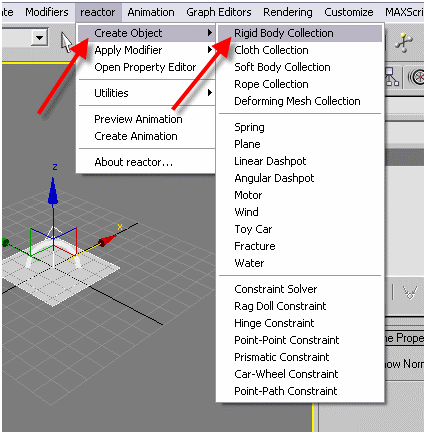Open the Graph Editors menu

(x=219, y=12)
